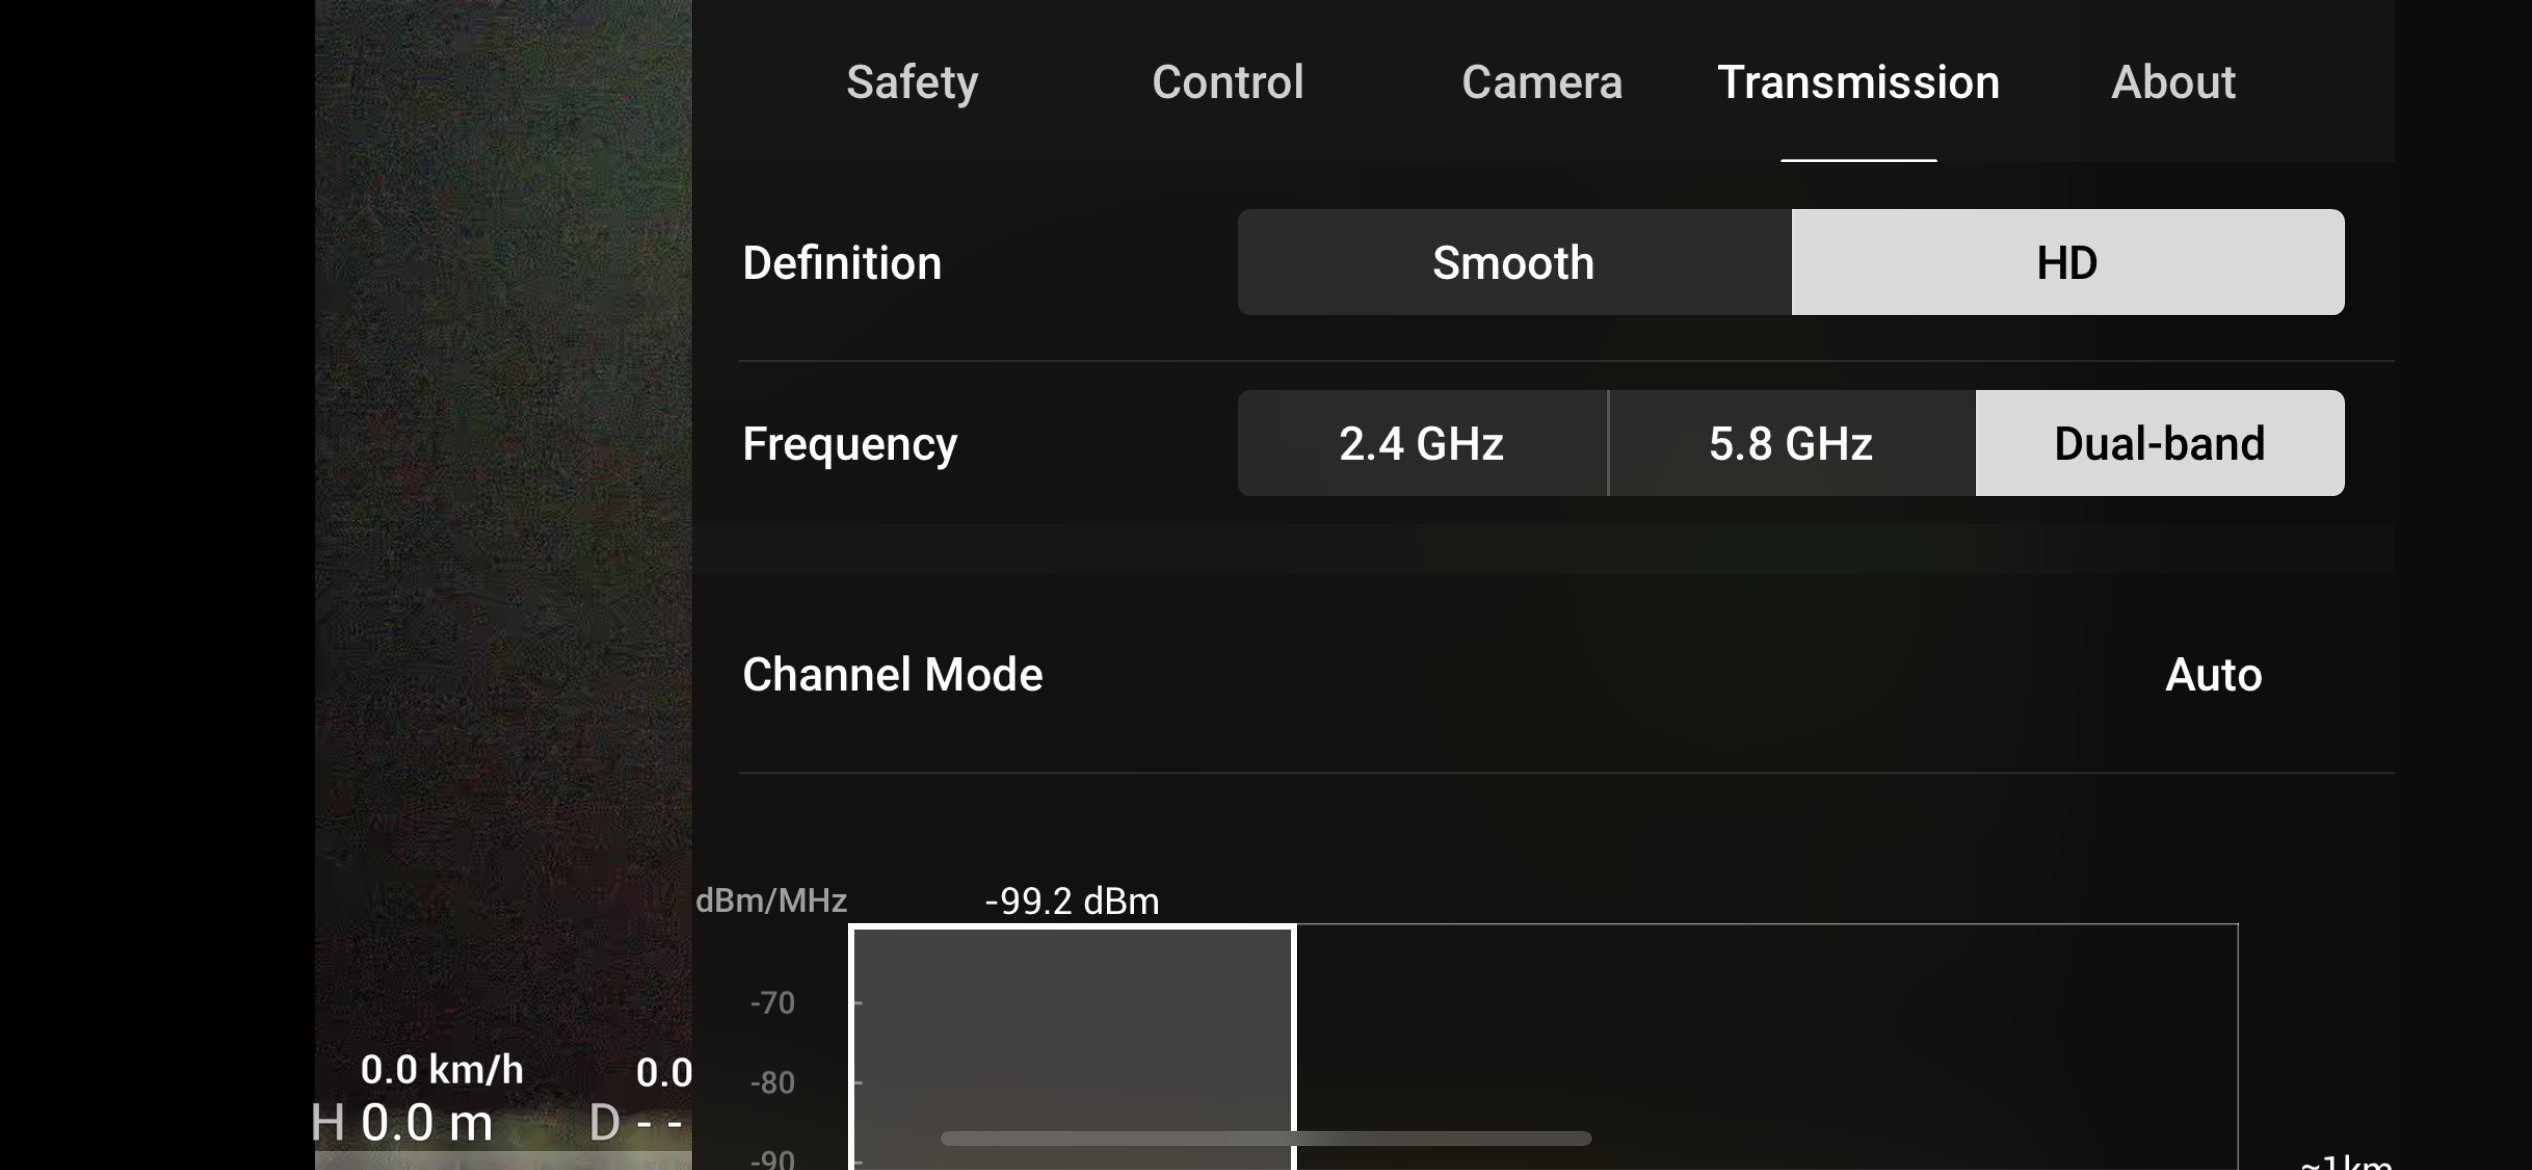The height and width of the screenshot is (1170, 2532).
Task: Set Definition to Smooth
Action: [1513, 263]
